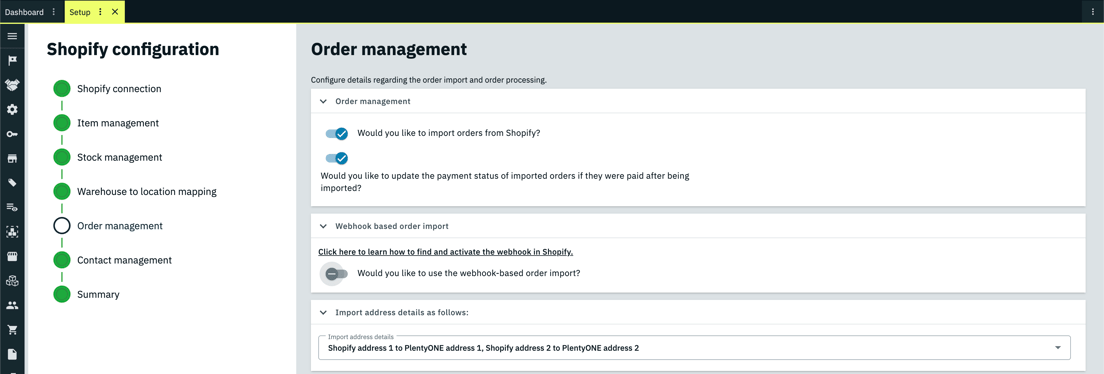1104x374 pixels.
Task: Click the 'Shopify configuration' heading
Action: (132, 49)
